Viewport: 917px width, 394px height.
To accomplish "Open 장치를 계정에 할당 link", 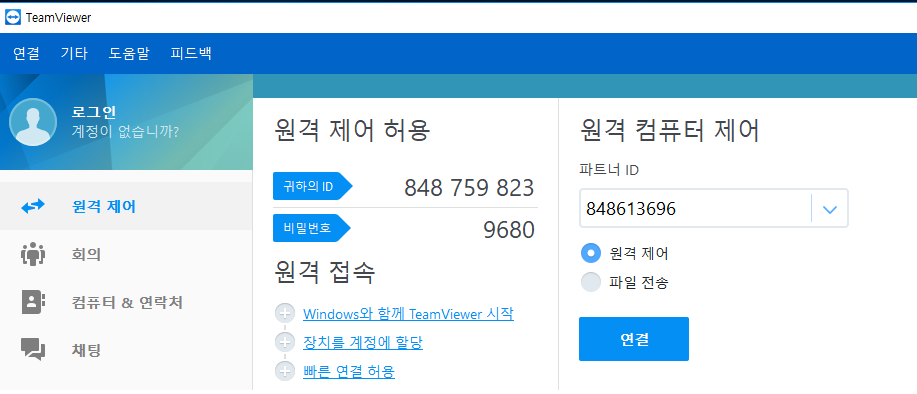I will click(363, 343).
